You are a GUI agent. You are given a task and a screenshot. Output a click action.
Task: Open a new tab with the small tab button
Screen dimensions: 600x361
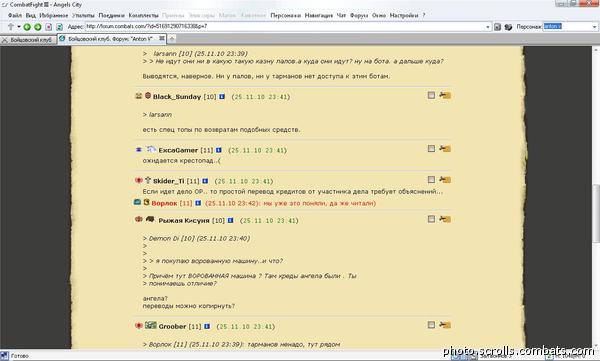pos(172,39)
